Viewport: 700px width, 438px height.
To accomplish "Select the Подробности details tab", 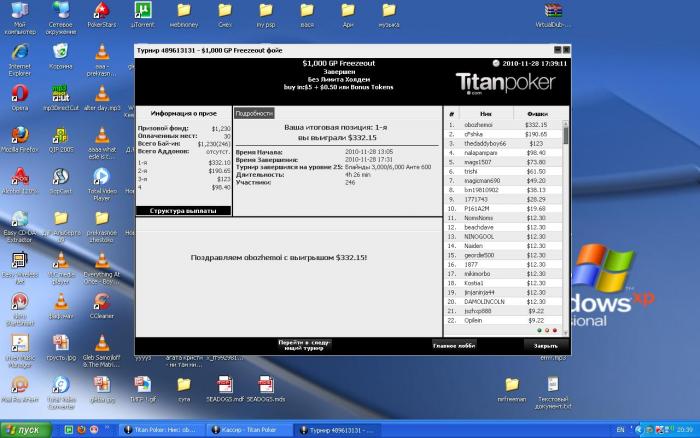I will point(254,113).
